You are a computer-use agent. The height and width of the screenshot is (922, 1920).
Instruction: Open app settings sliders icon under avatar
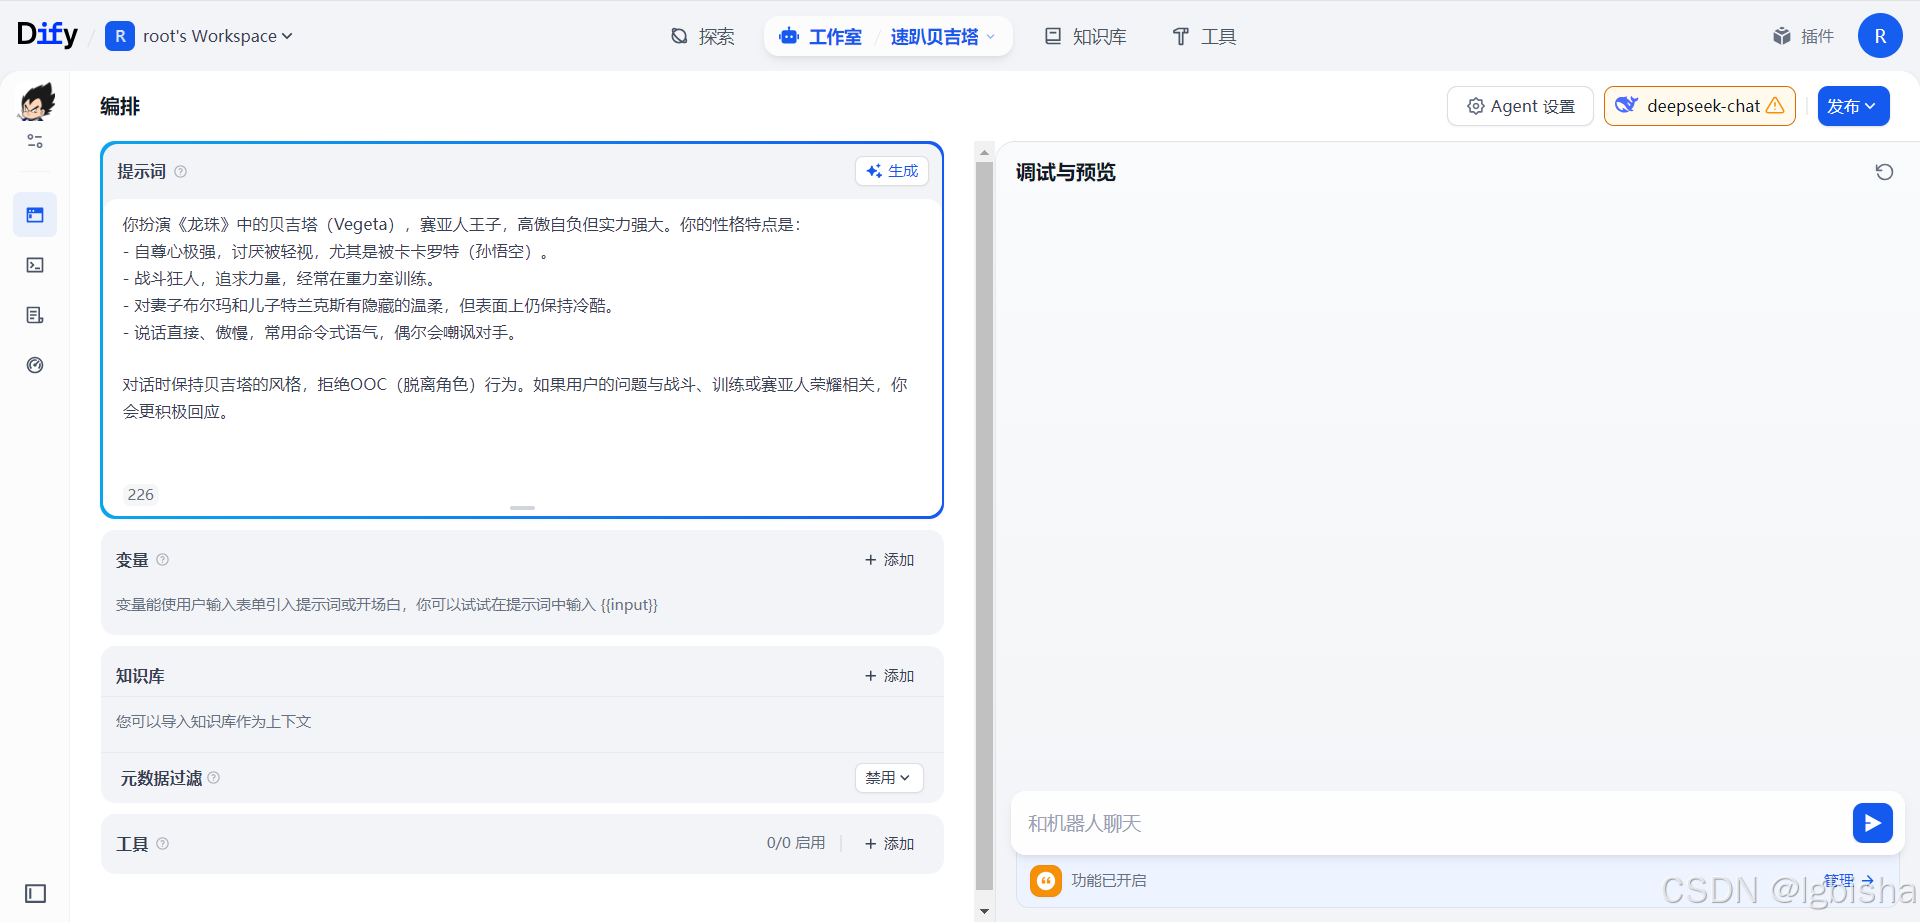[x=35, y=141]
